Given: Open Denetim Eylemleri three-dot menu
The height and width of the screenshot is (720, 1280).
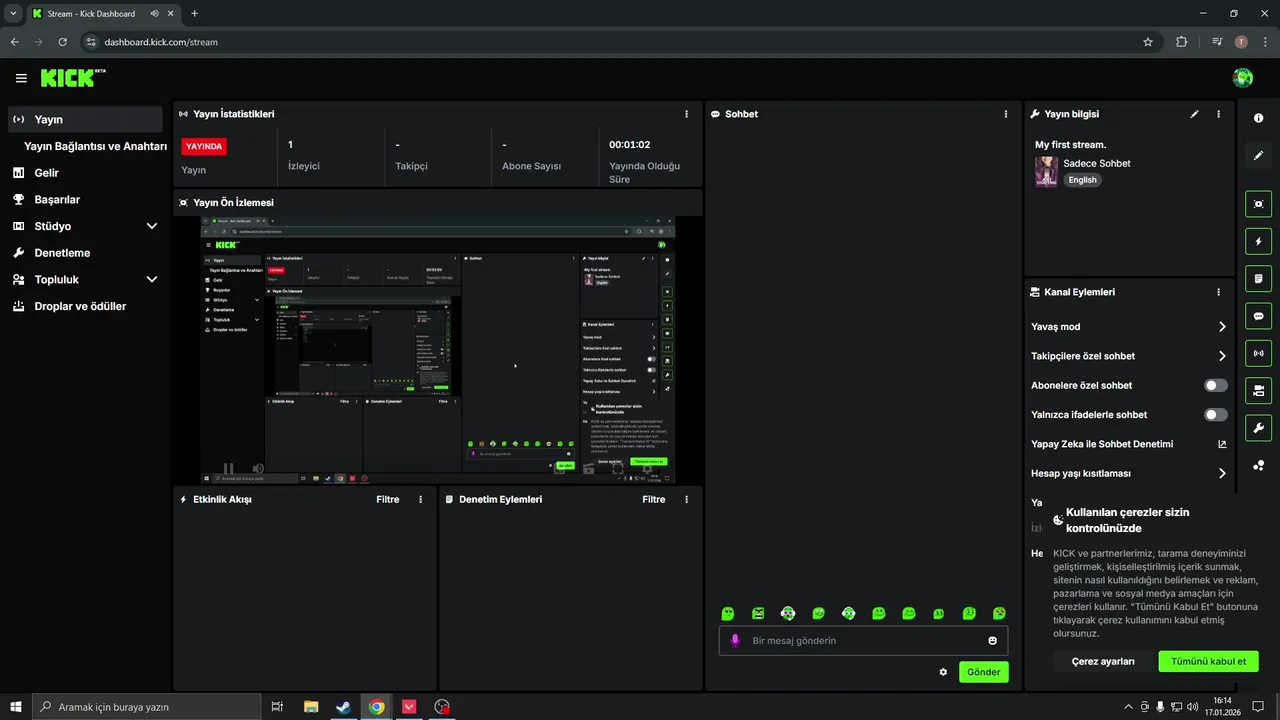Looking at the screenshot, I should pyautogui.click(x=686, y=499).
